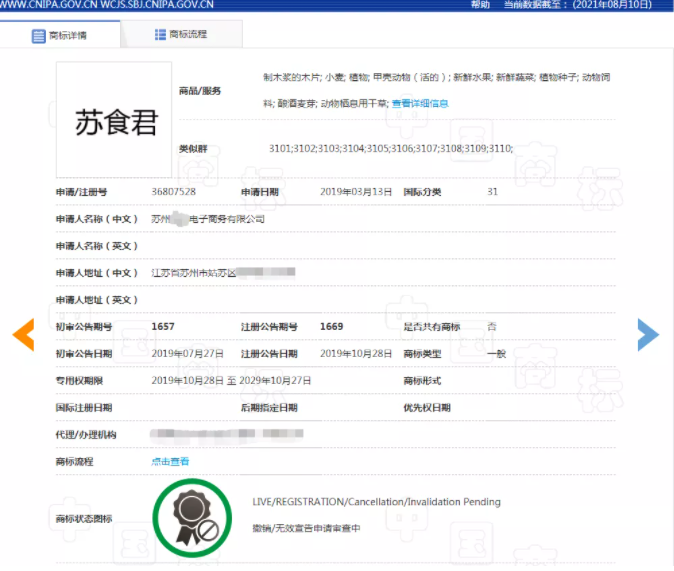
Task: Click the 代理/办理机构 label
Action: tap(86, 435)
